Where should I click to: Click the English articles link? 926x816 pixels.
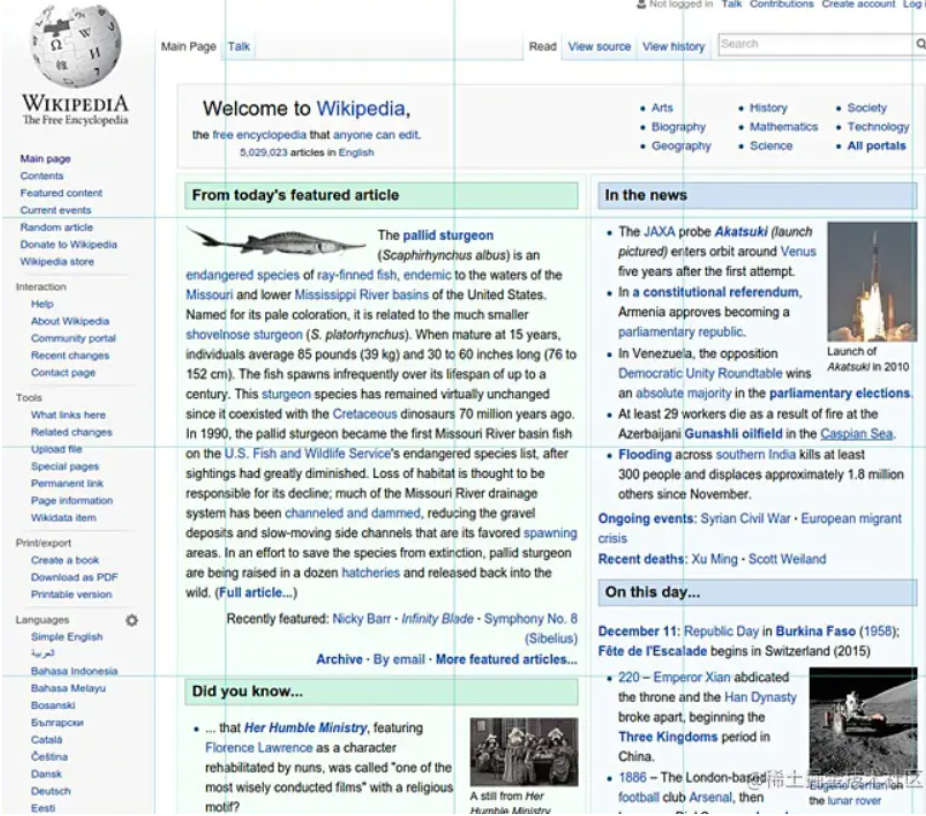[x=356, y=152]
